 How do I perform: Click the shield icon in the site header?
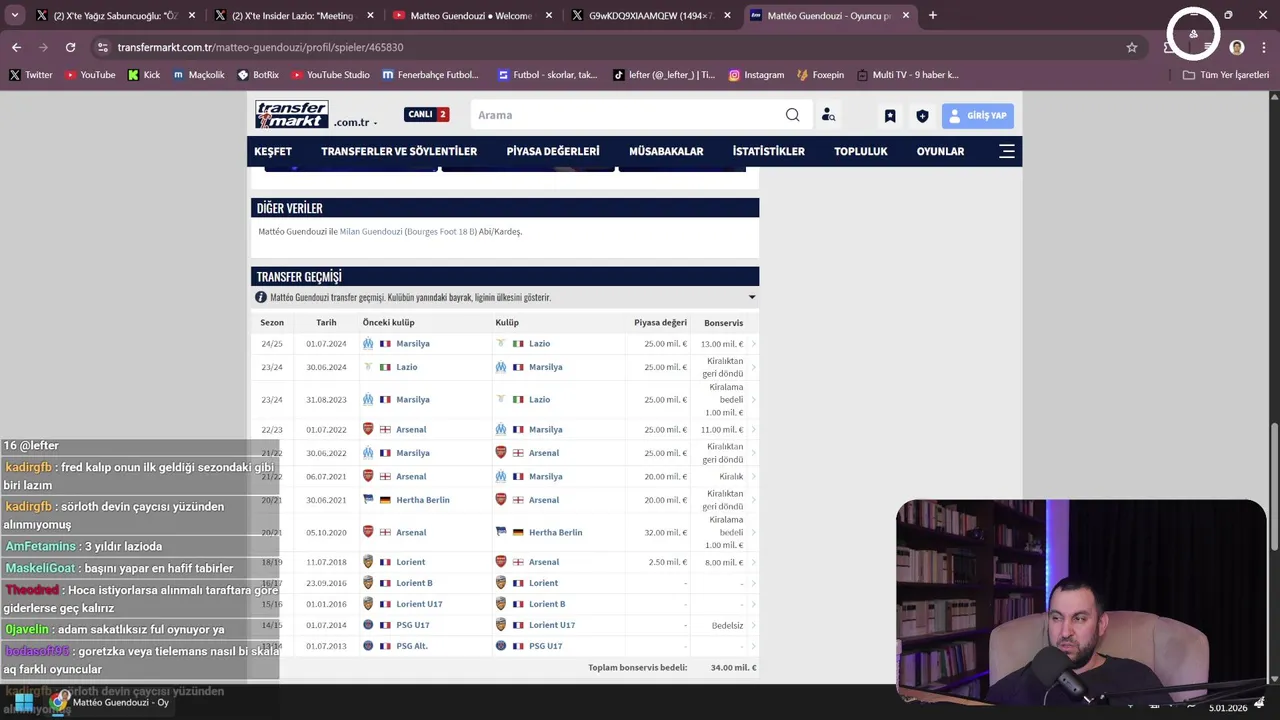pos(922,116)
